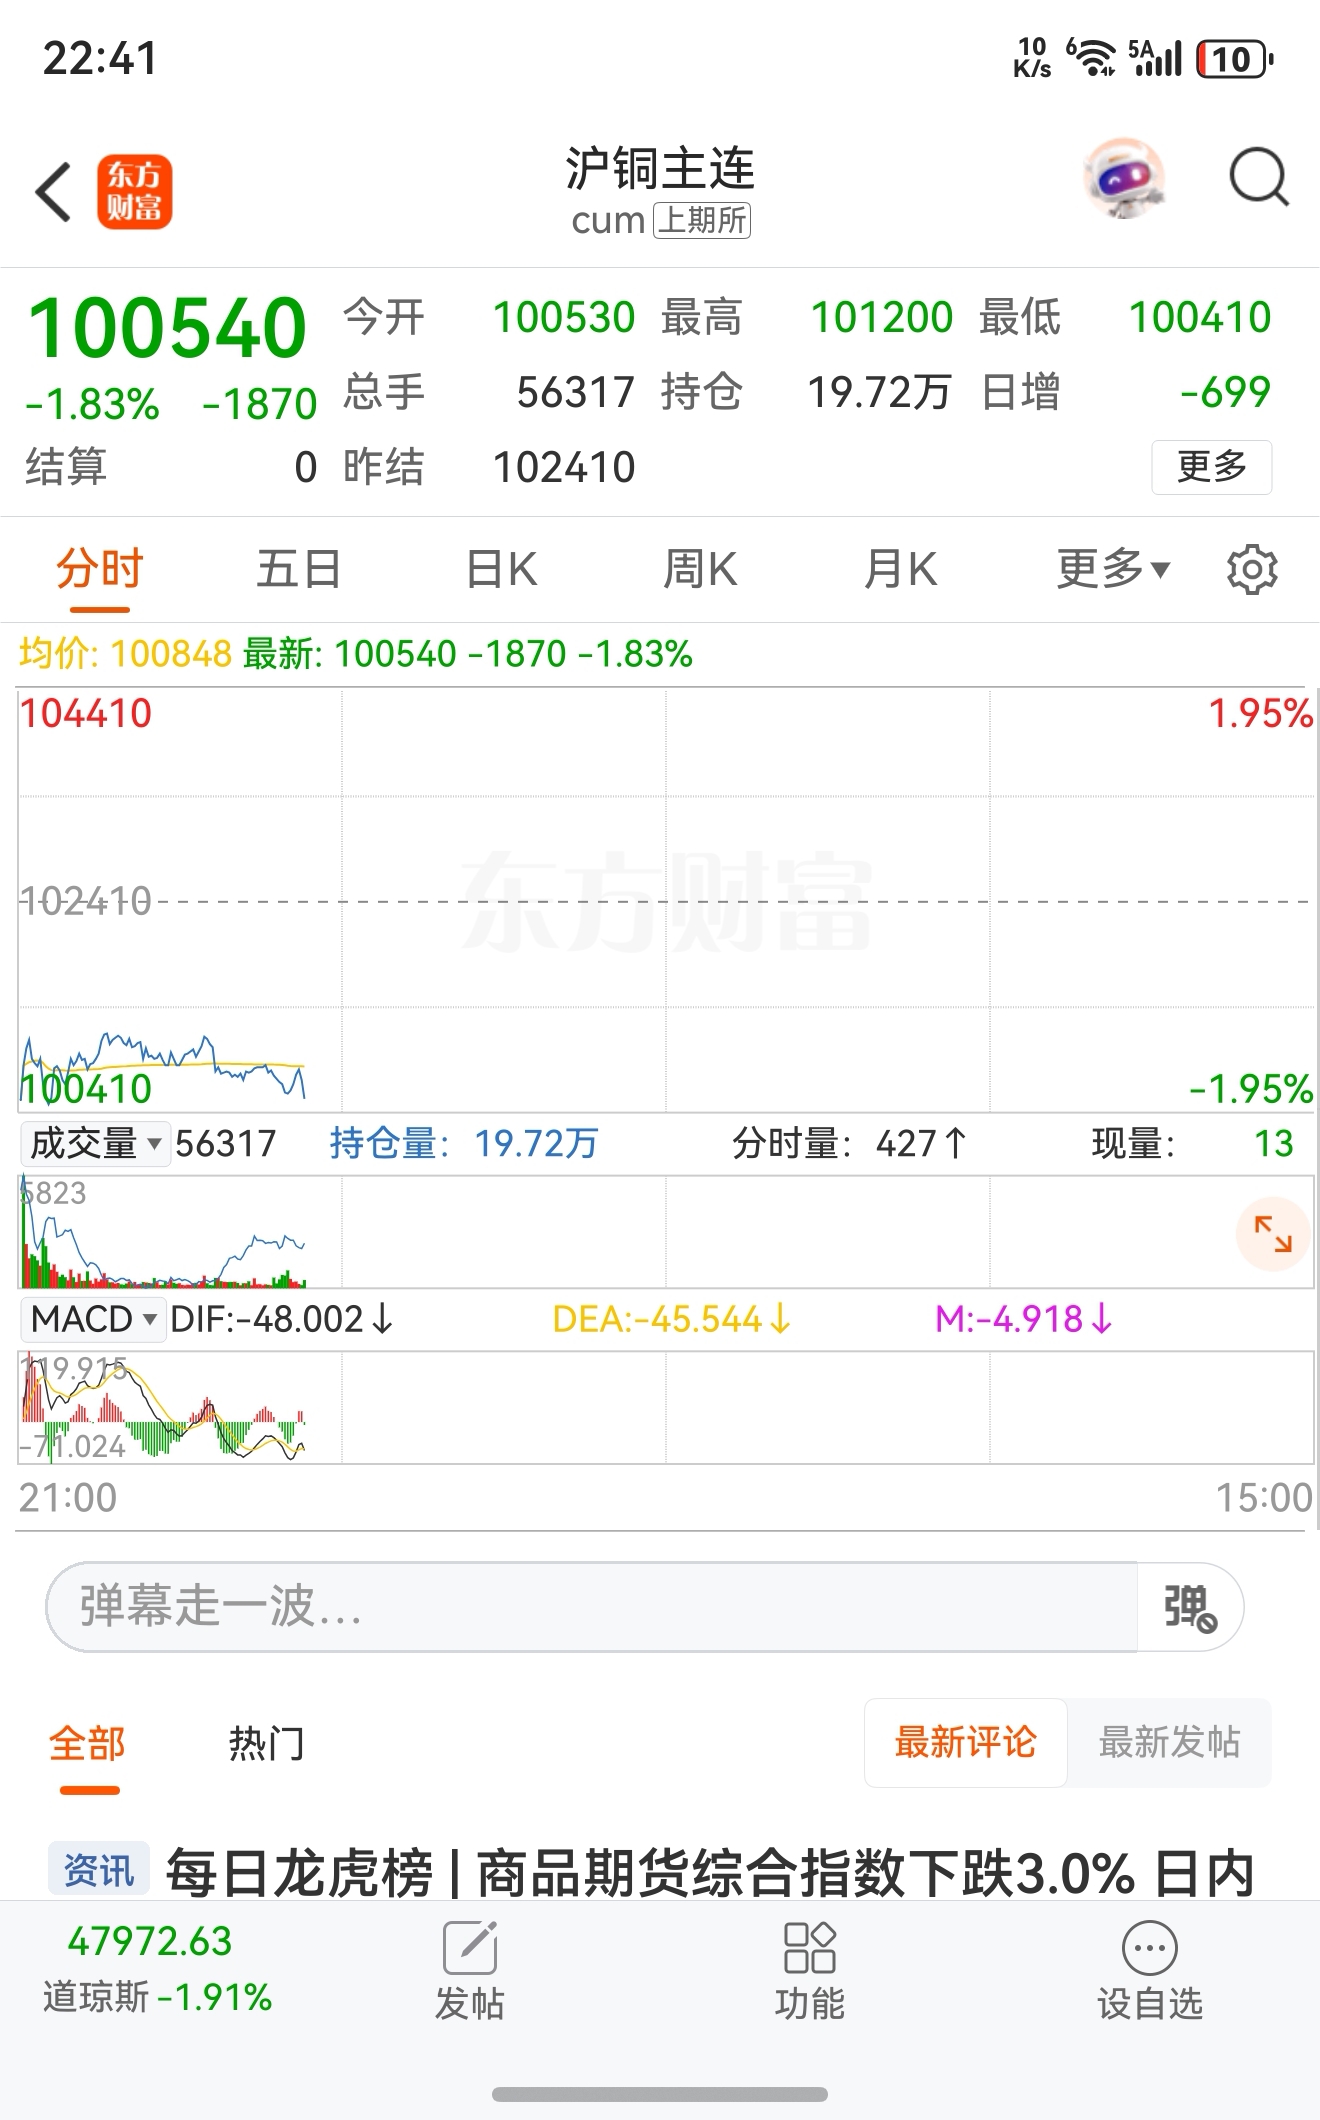Tap the robot assistant avatar
Screen dimensions: 1320x2120
[1124, 180]
